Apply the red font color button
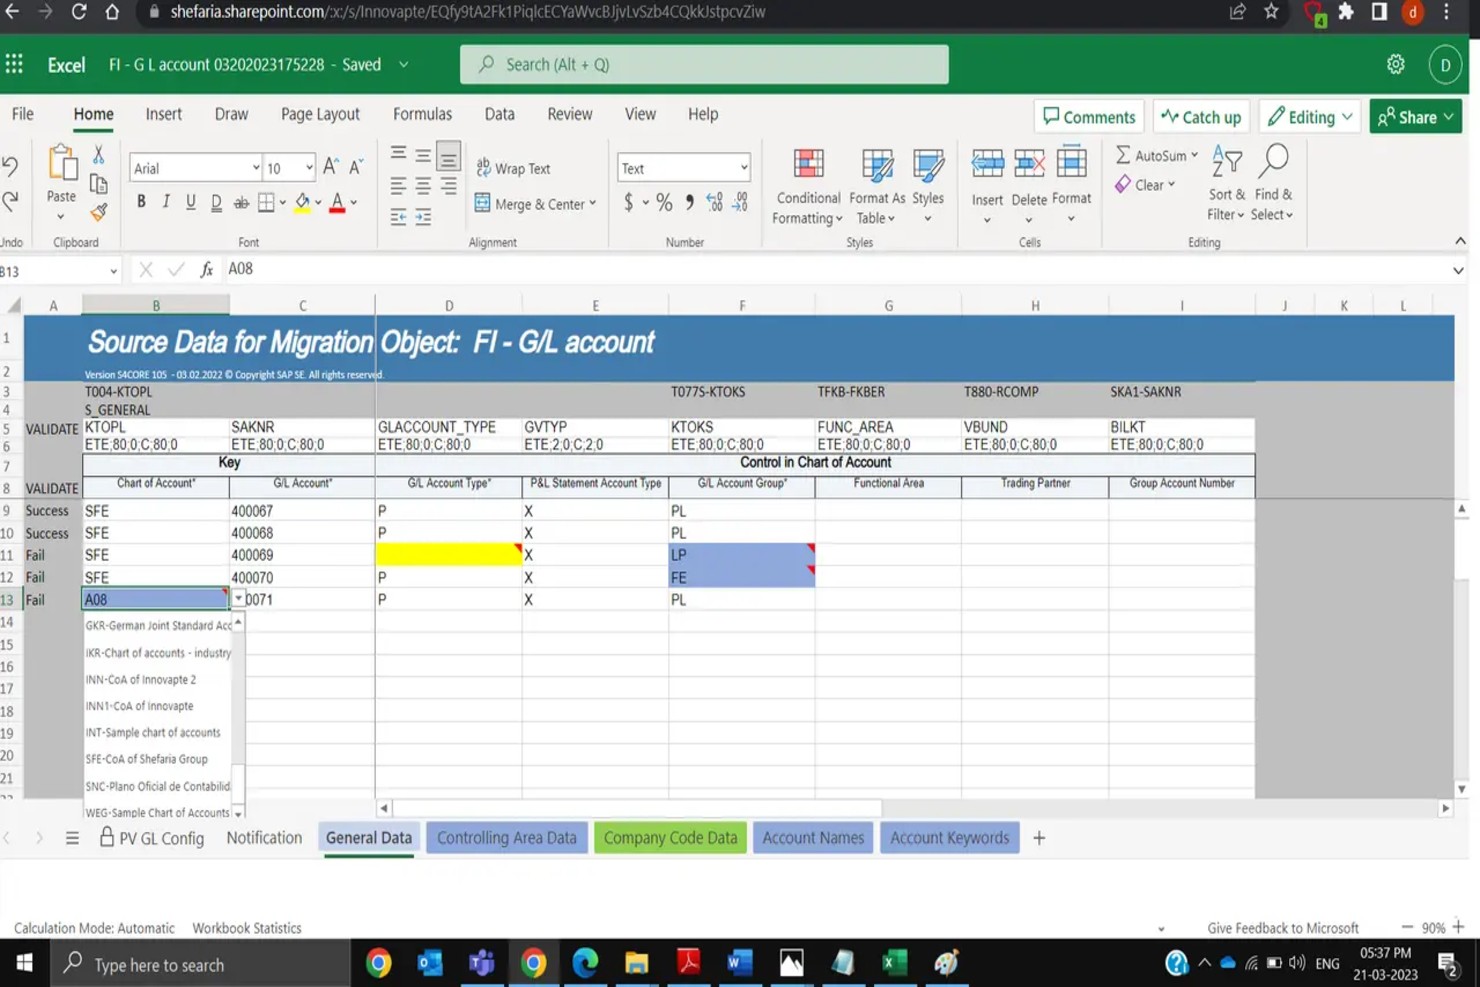 (338, 203)
